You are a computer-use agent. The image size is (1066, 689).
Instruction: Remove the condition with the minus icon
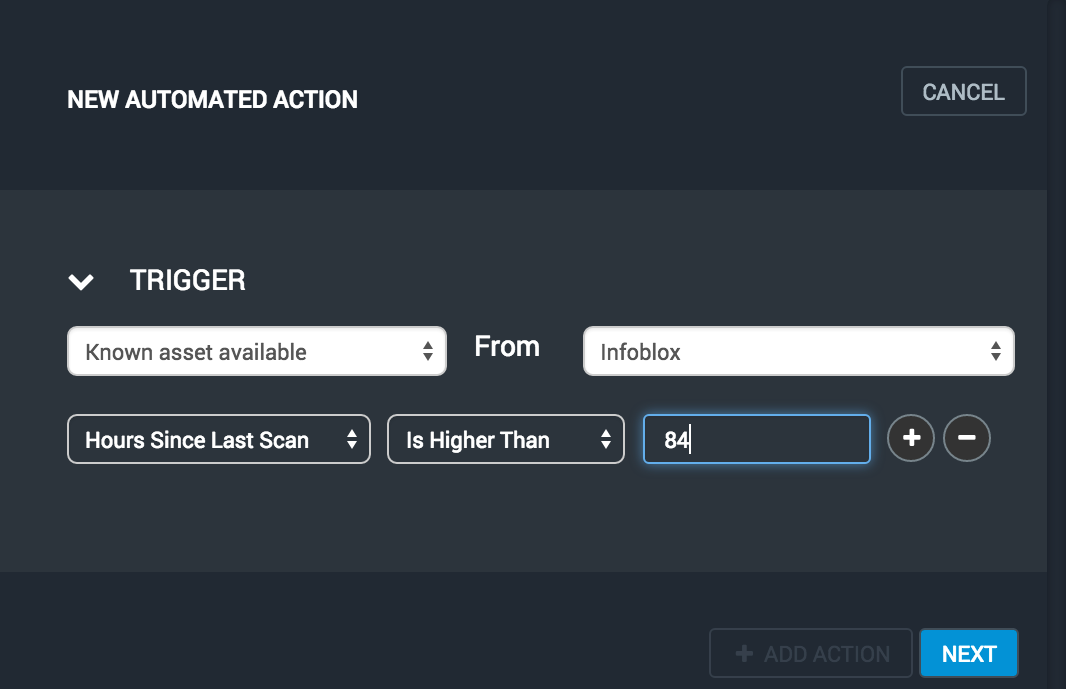click(967, 439)
